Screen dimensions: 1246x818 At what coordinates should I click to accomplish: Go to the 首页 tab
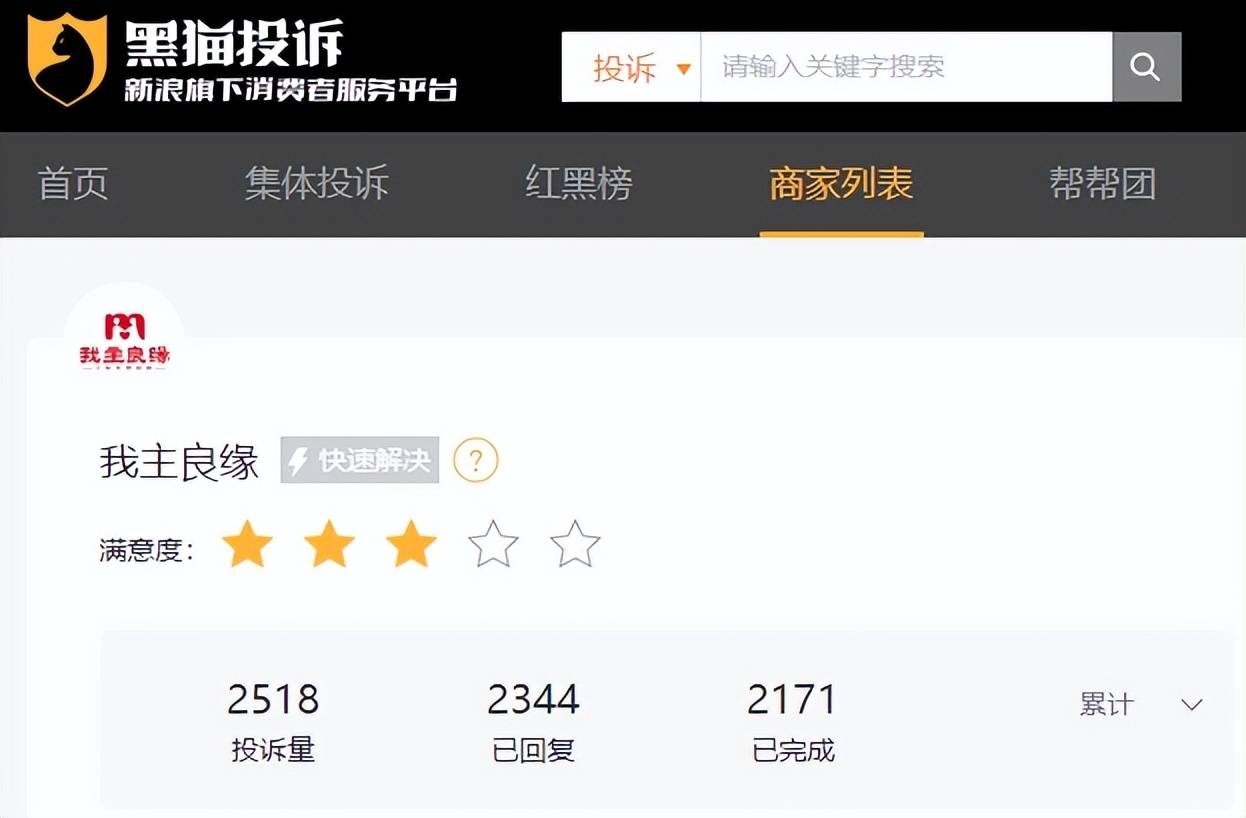tap(73, 184)
